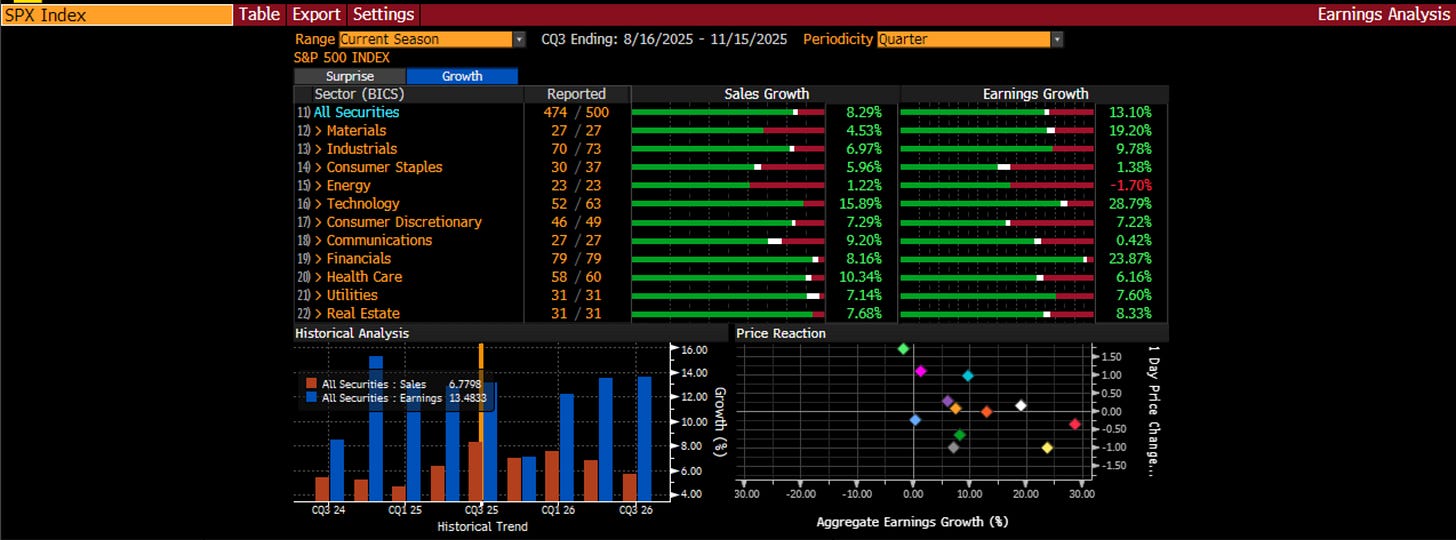1456x540 pixels.
Task: Click the SPX Index security field
Action: click(117, 14)
